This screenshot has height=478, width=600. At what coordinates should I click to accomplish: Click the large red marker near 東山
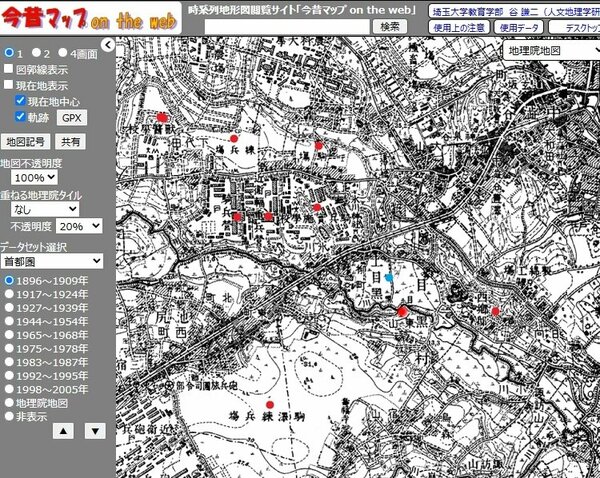click(402, 311)
